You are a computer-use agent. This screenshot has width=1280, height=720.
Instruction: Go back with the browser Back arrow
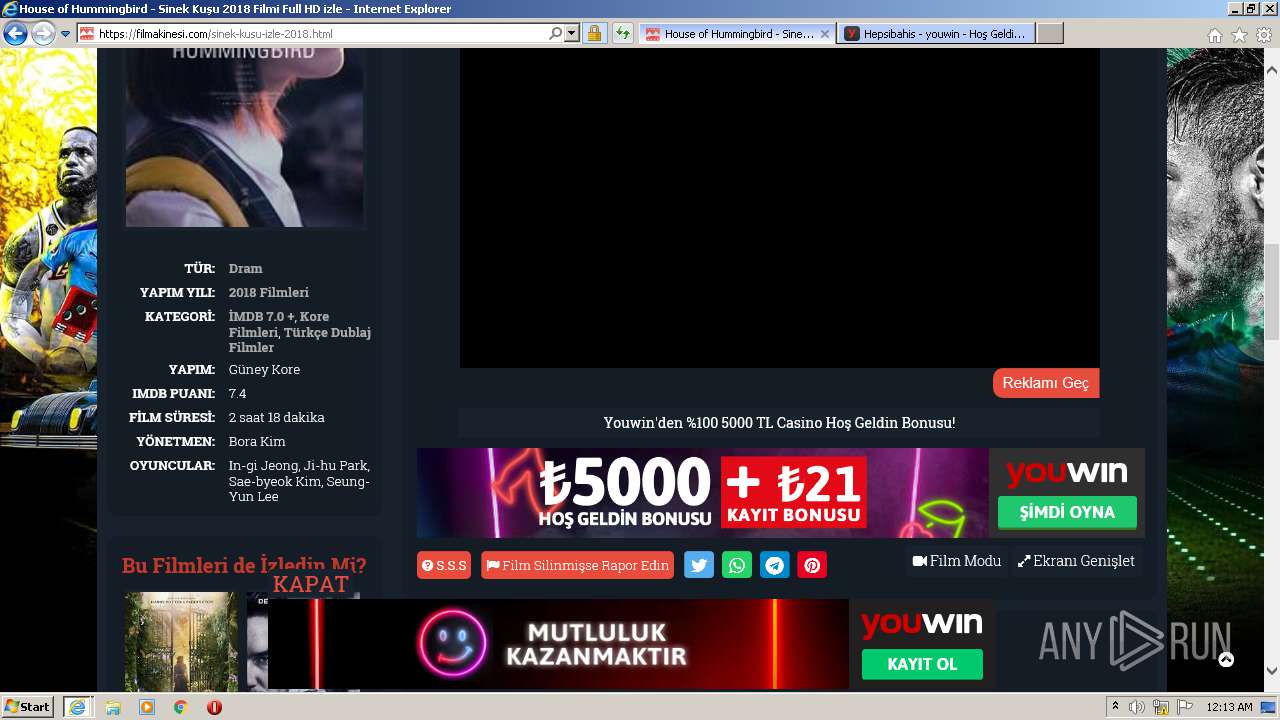tap(15, 34)
